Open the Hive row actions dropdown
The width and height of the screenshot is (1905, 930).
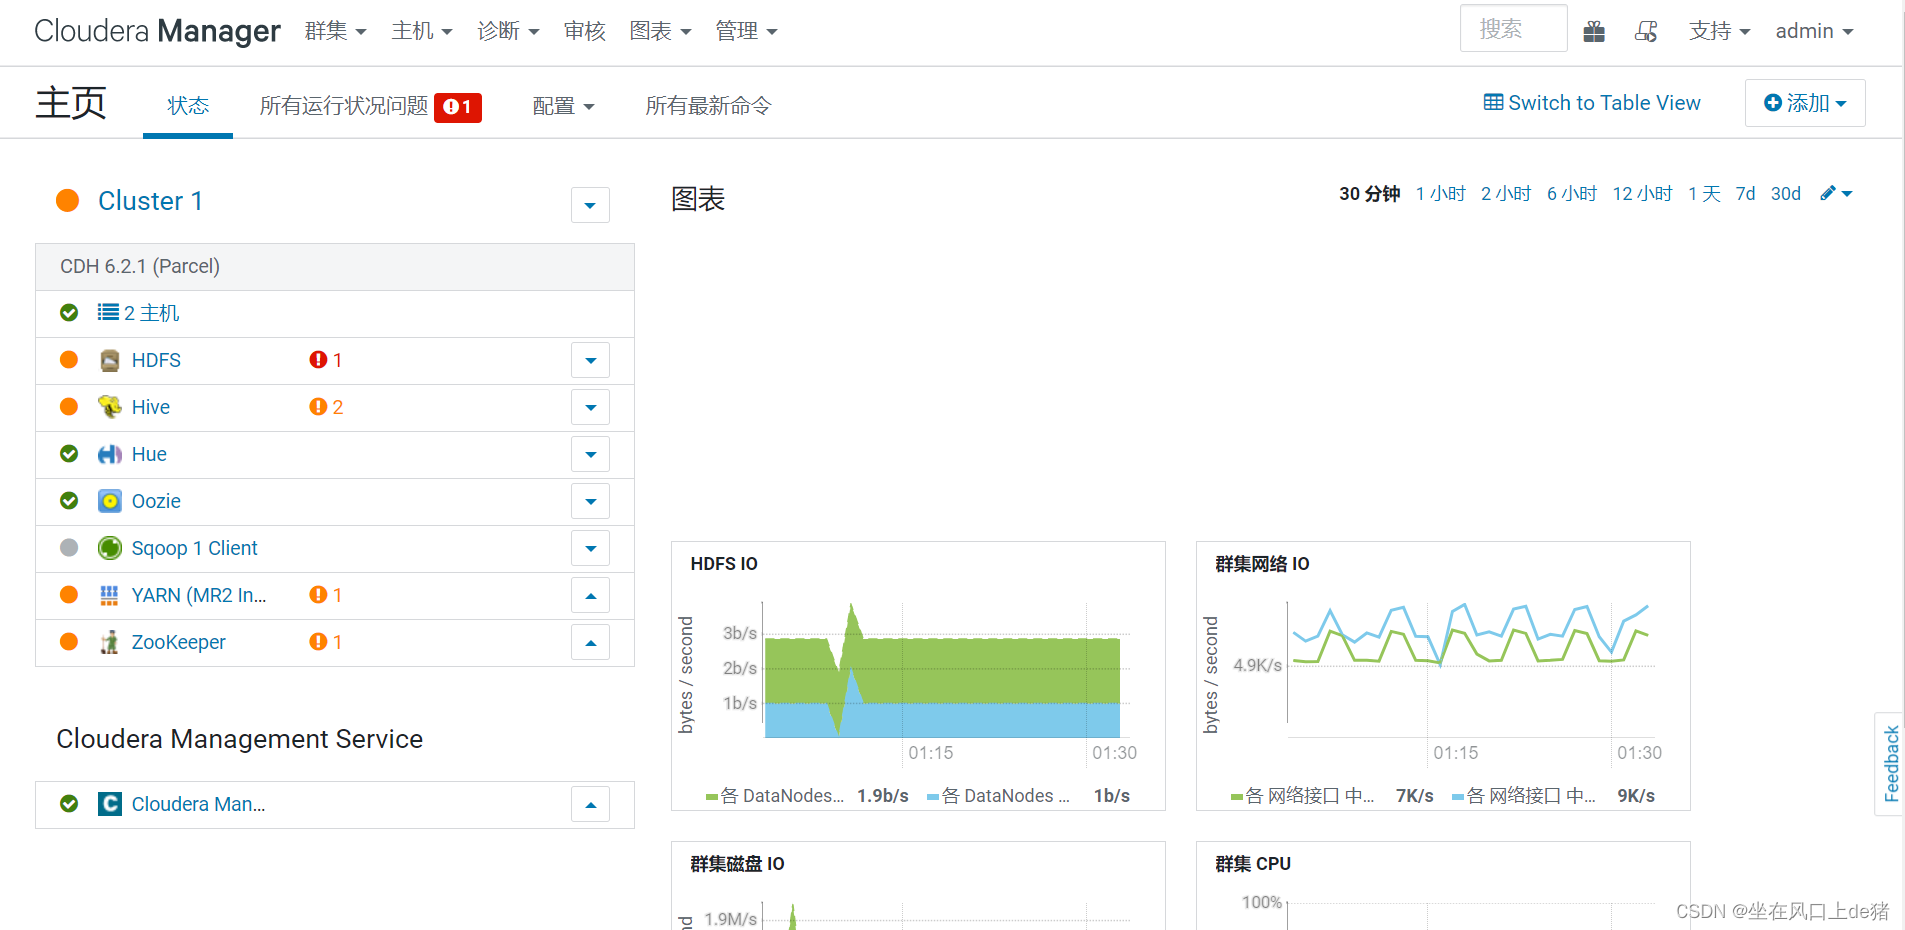[590, 407]
